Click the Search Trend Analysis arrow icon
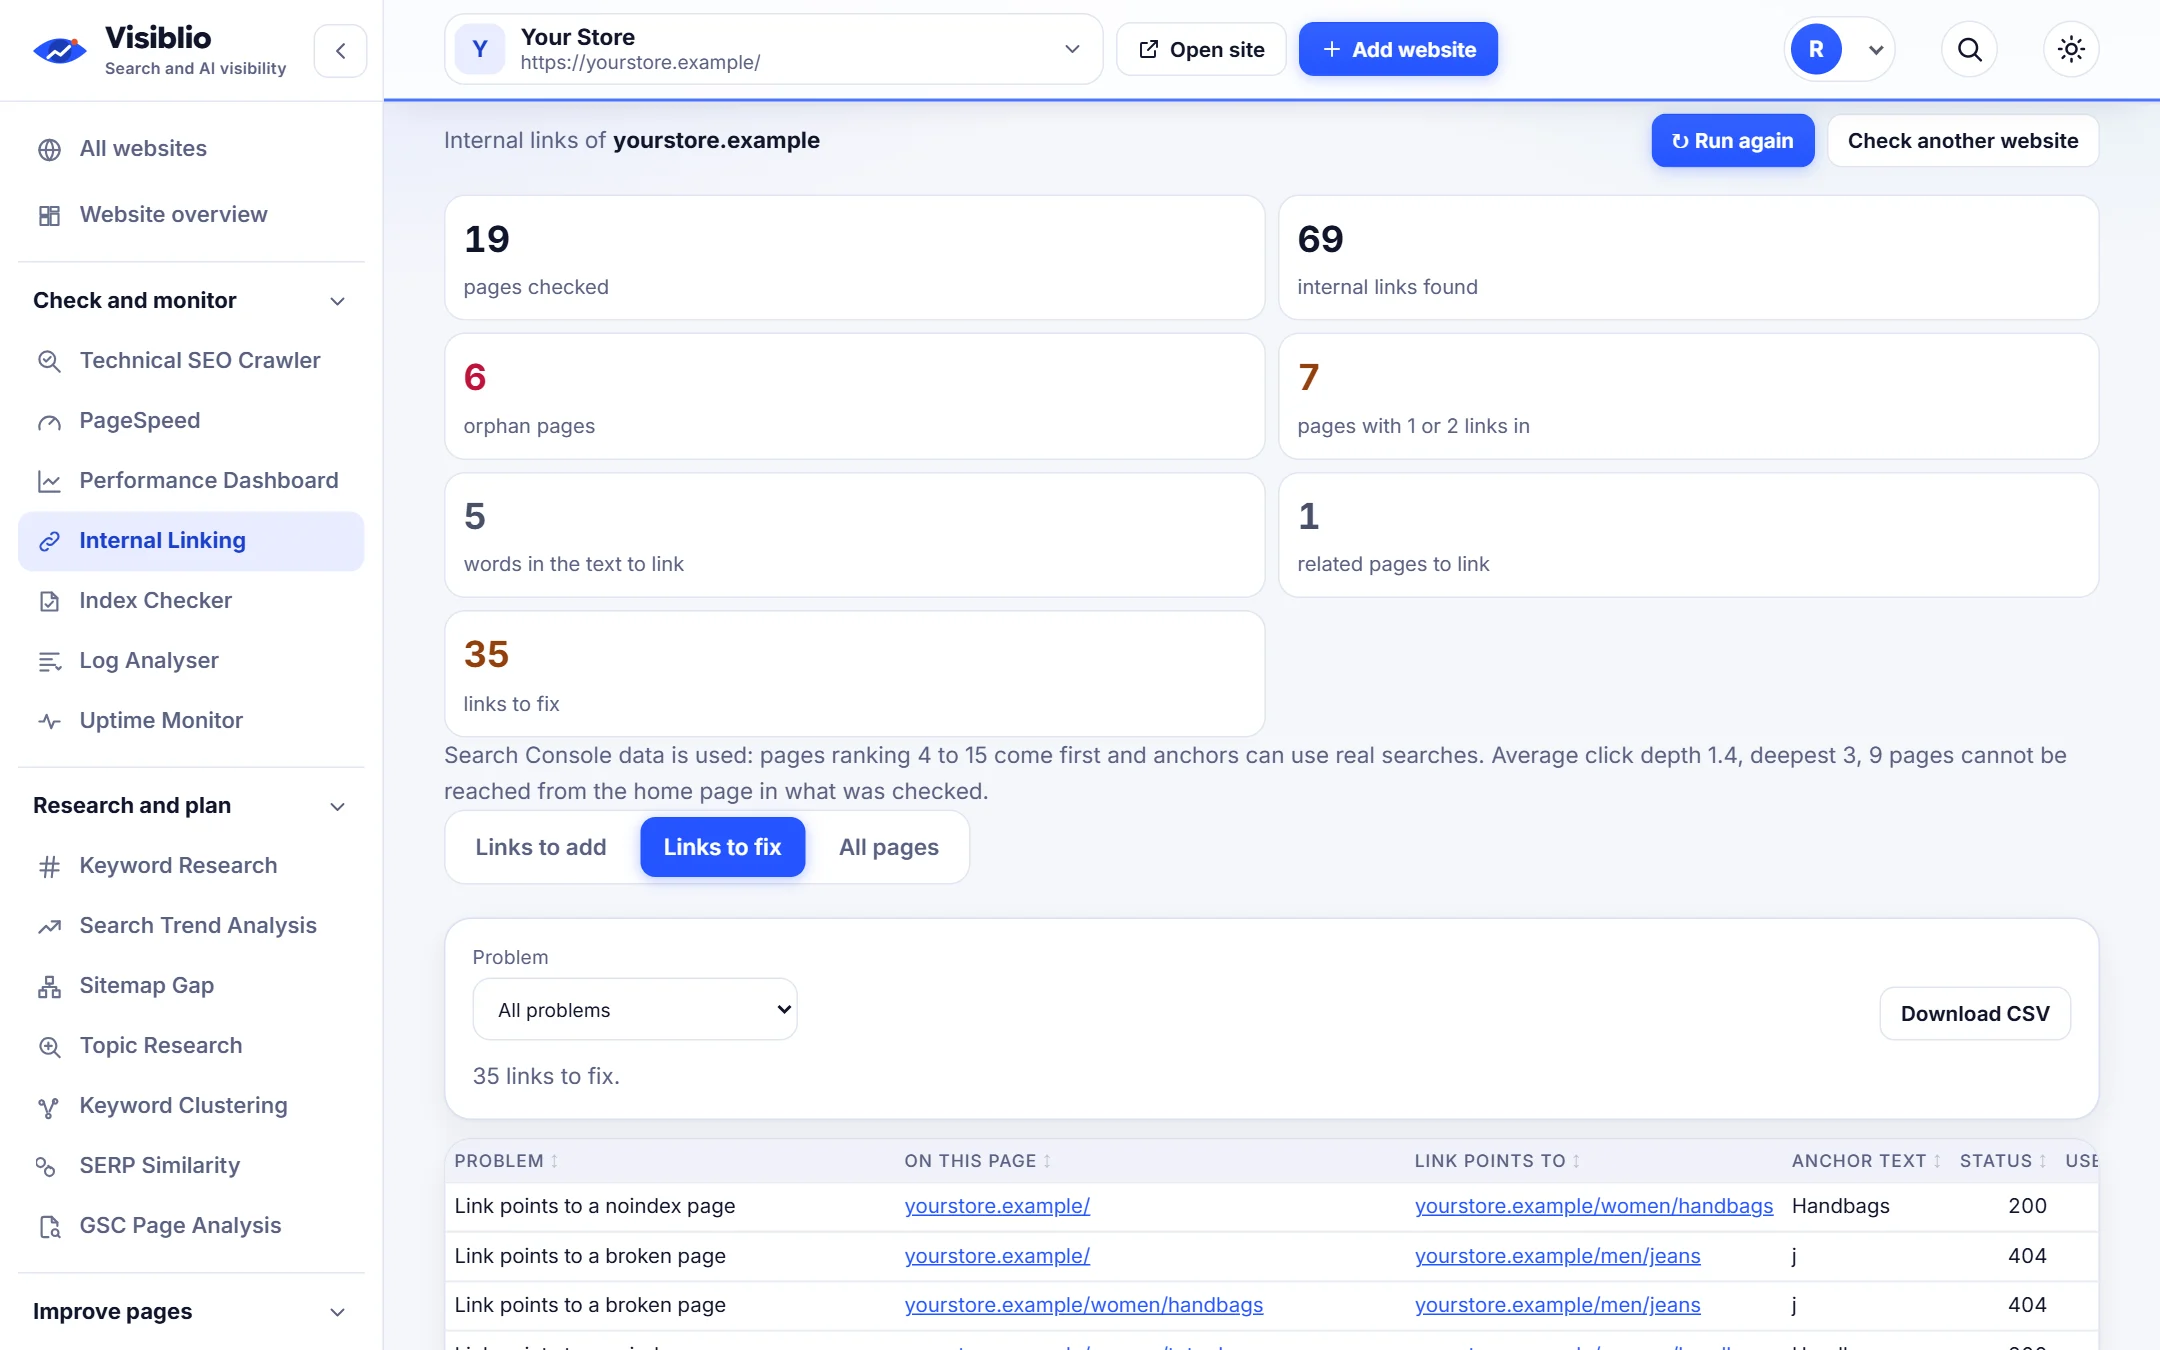The width and height of the screenshot is (2160, 1350). pos(49,926)
